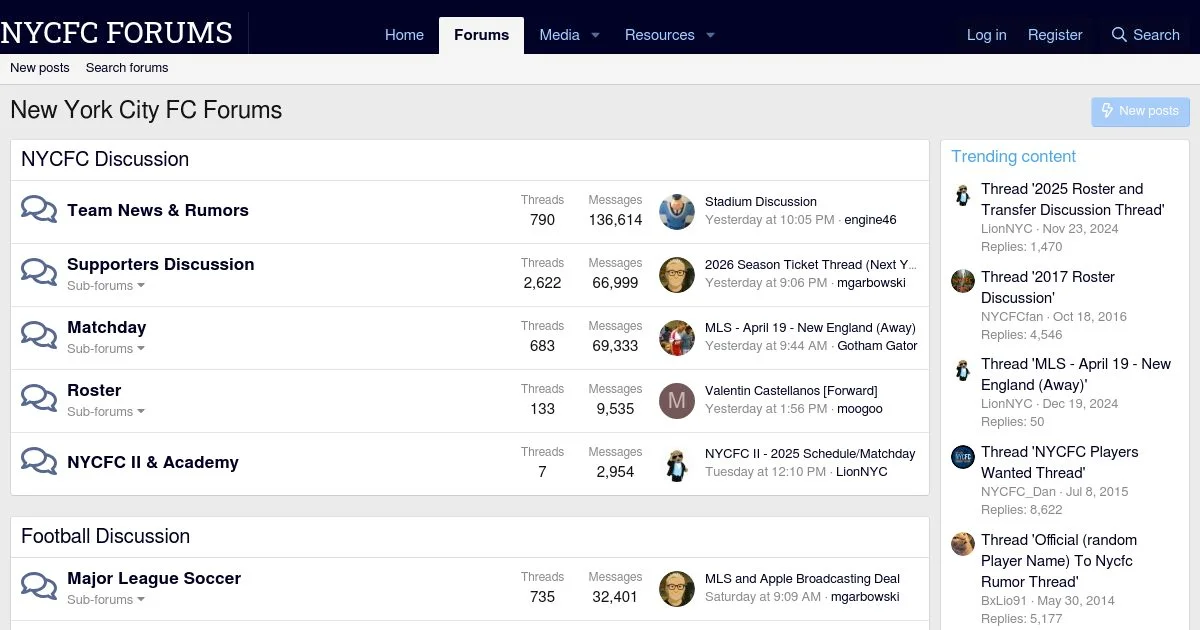
Task: Click 'Yesterday at 10:05 PM' timestamp
Action: [769, 220]
